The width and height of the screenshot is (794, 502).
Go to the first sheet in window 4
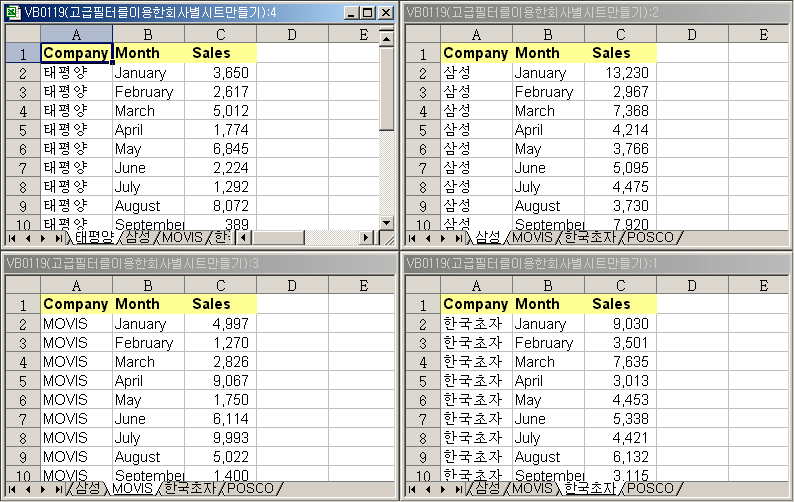[12, 238]
